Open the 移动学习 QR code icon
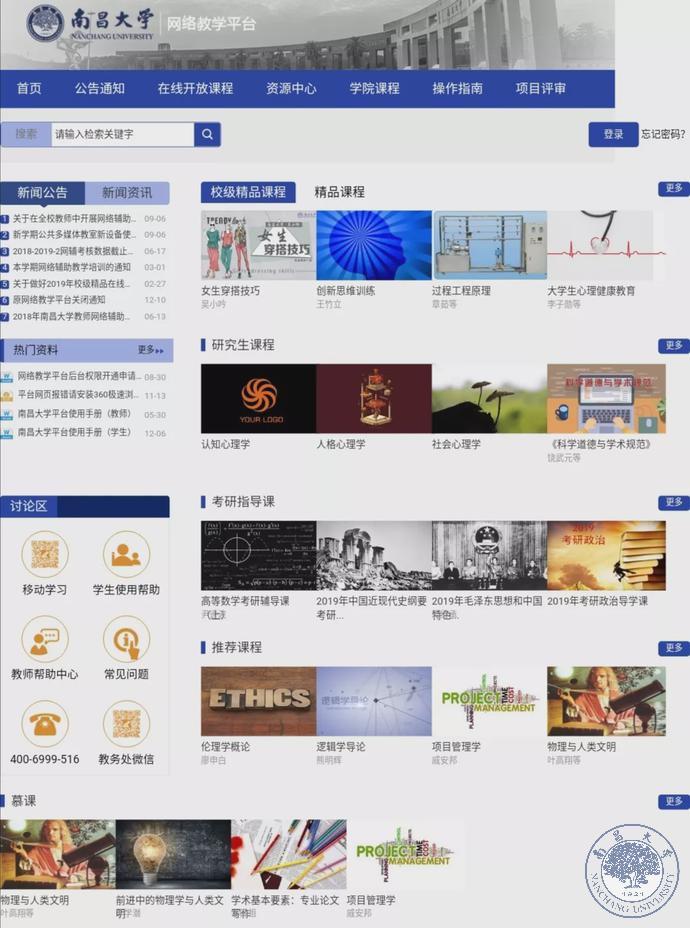Image resolution: width=690 pixels, height=928 pixels. tap(45, 554)
